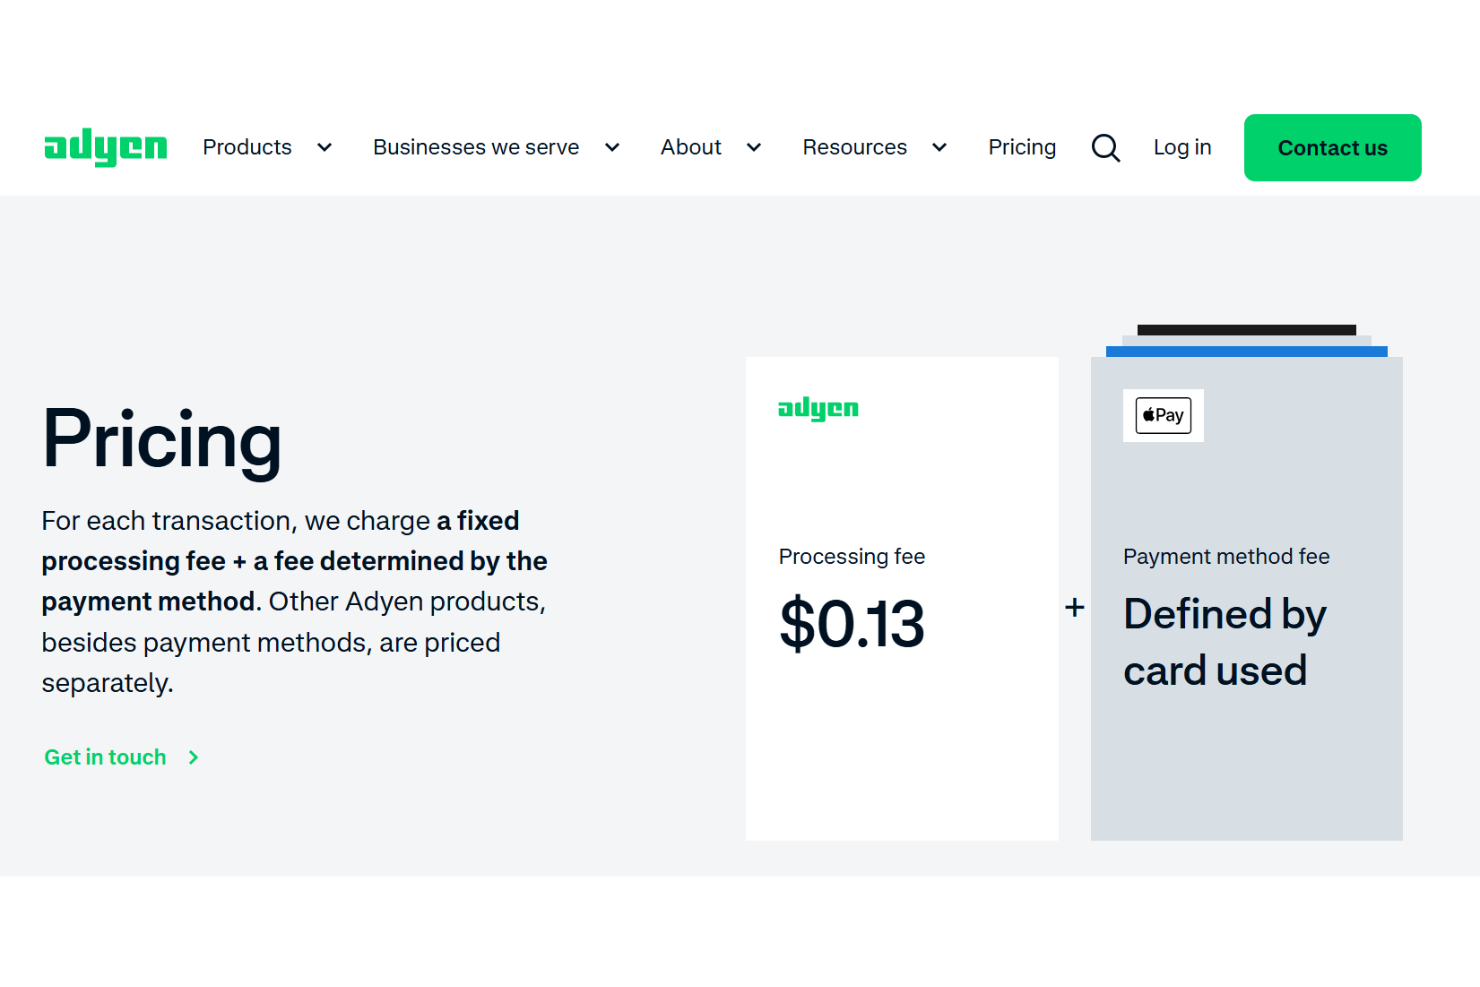The height and width of the screenshot is (987, 1480).
Task: Open the search magnifier icon
Action: click(x=1105, y=148)
